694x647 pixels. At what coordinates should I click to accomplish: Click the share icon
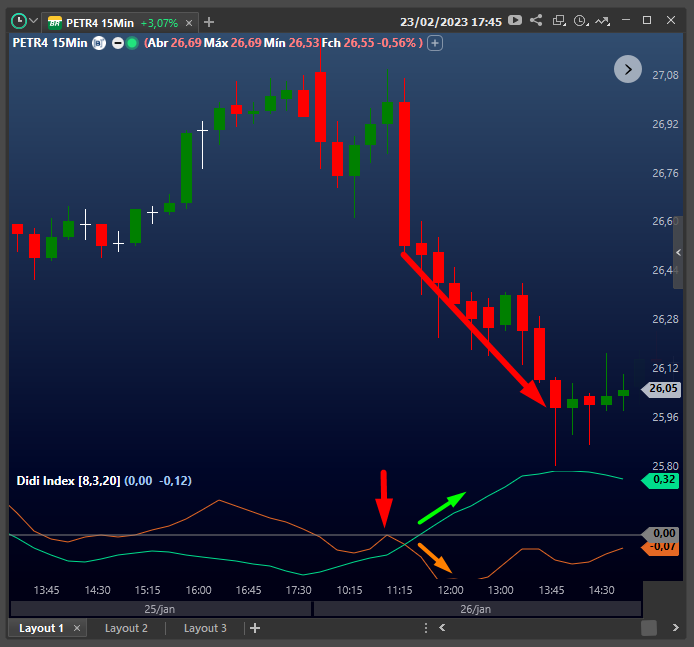[536, 20]
